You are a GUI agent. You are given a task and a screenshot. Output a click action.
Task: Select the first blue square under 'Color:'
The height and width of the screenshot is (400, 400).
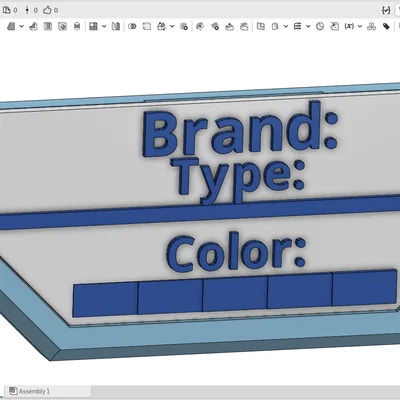[105, 299]
